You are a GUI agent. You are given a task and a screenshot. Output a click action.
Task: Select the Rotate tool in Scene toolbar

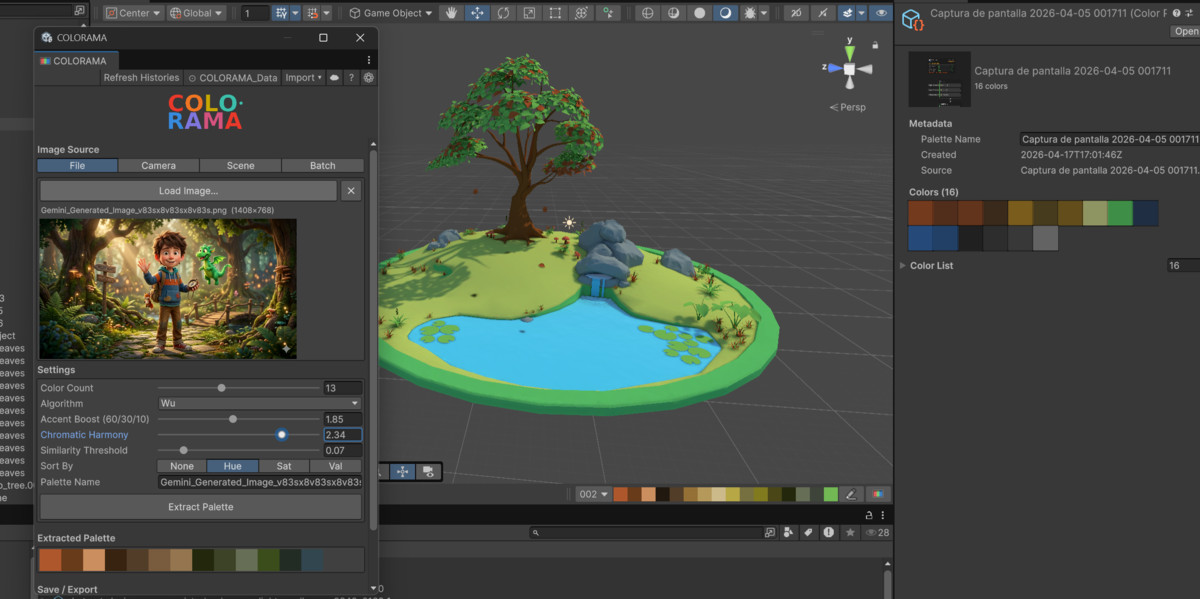[503, 13]
